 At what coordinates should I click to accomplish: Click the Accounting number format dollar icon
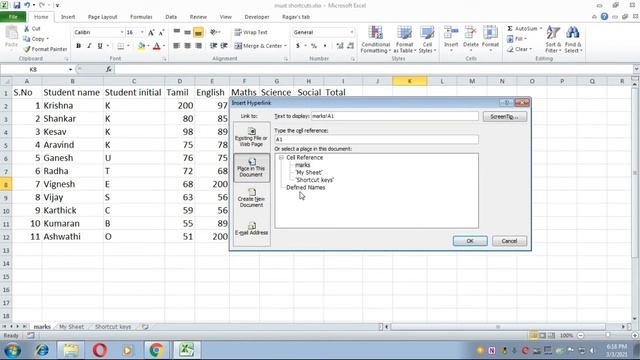point(298,46)
